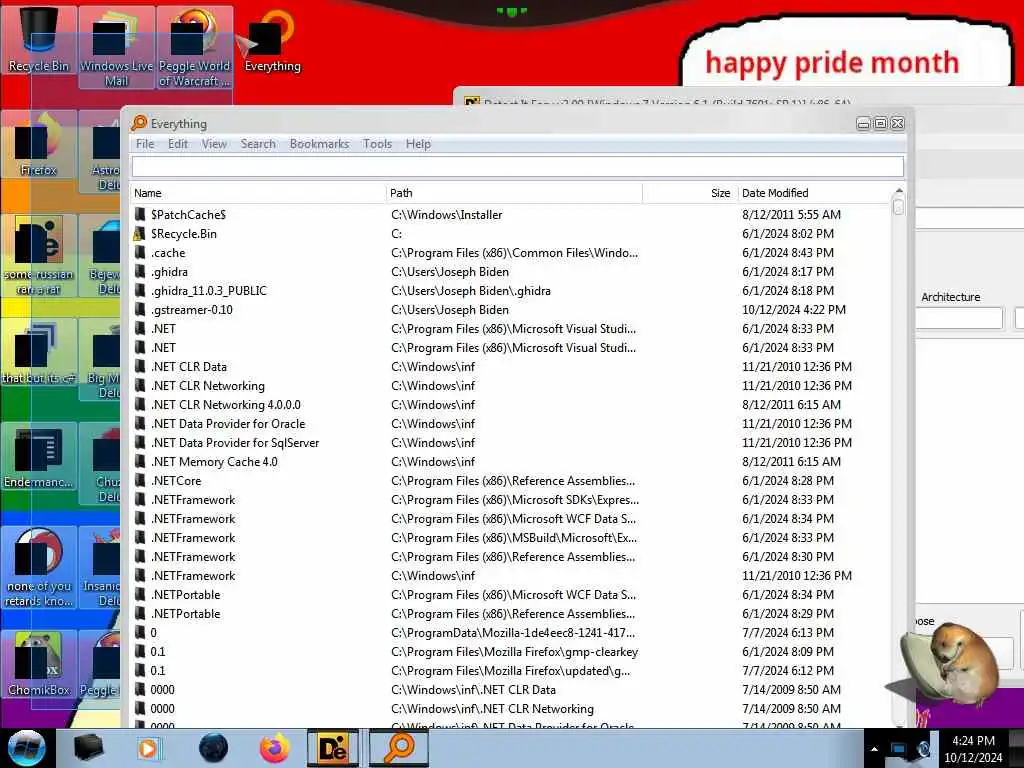Viewport: 1024px width, 768px height.
Task: Open the View menu in Everything
Action: pyautogui.click(x=214, y=144)
